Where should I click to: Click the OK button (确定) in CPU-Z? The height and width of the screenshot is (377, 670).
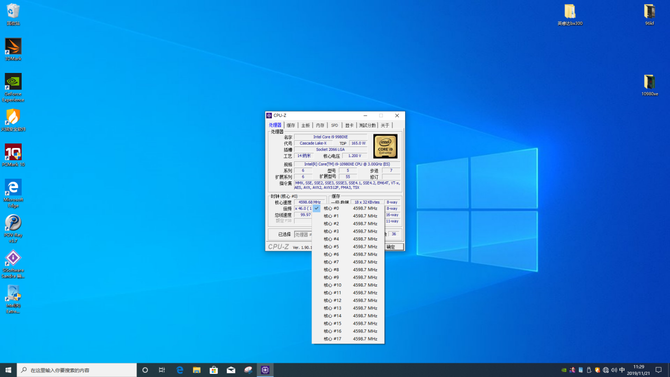[394, 247]
